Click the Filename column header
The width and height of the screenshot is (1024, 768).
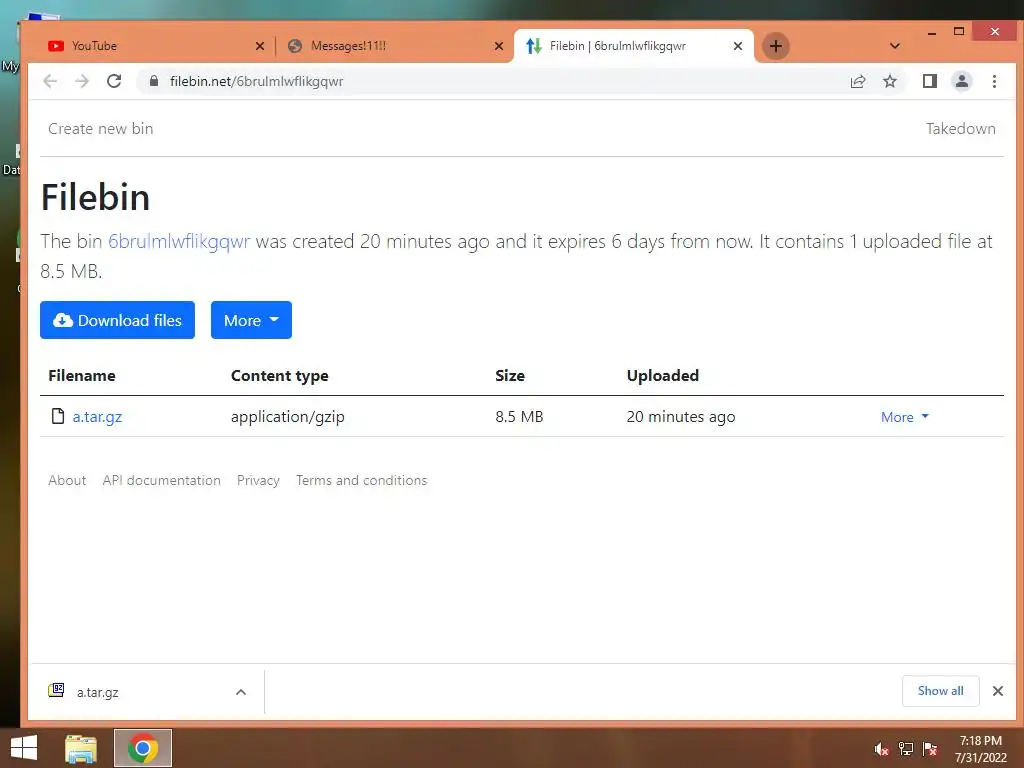(x=82, y=376)
